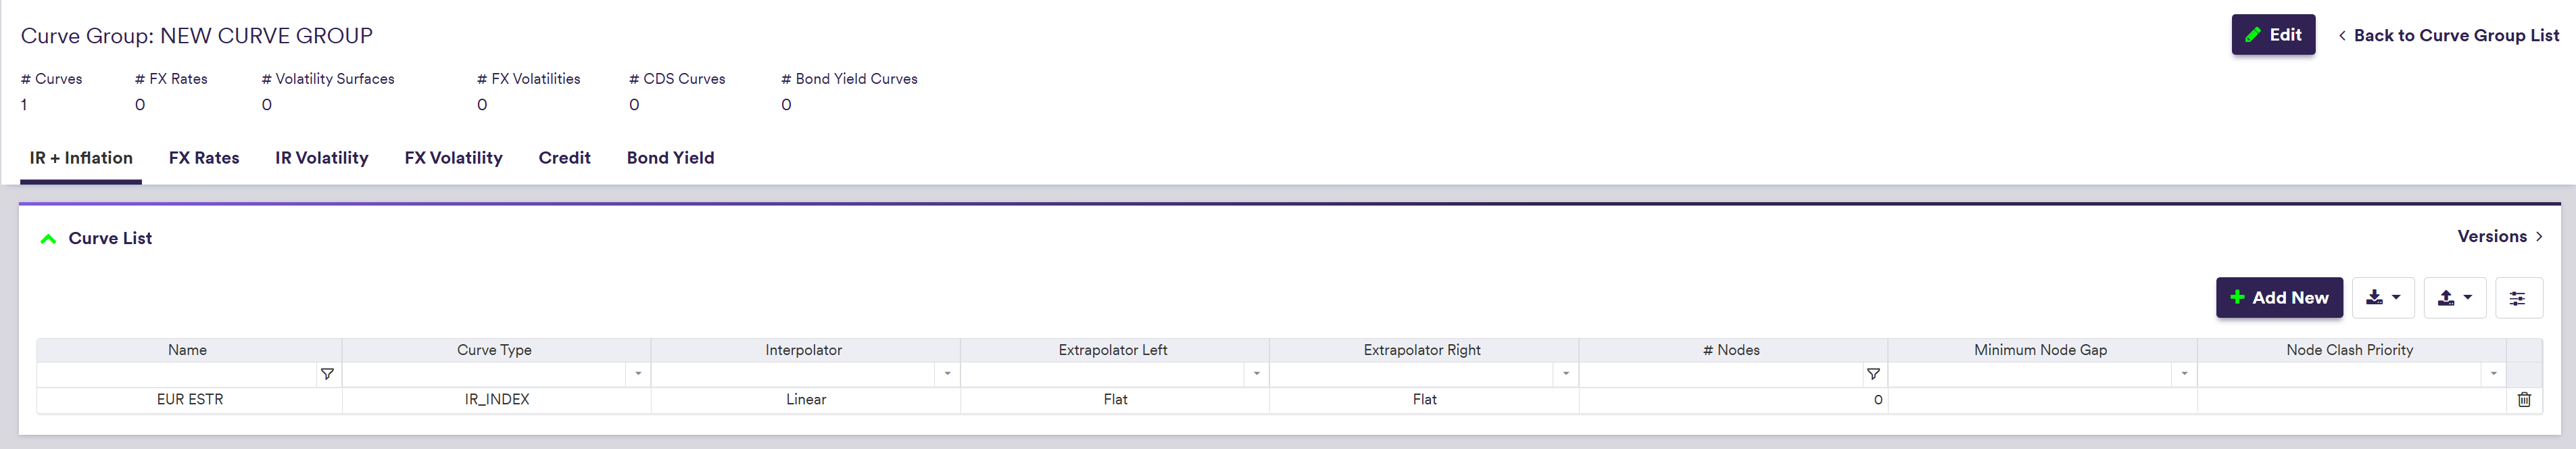
Task: Open the upload/import dropdown button
Action: click(x=2454, y=298)
